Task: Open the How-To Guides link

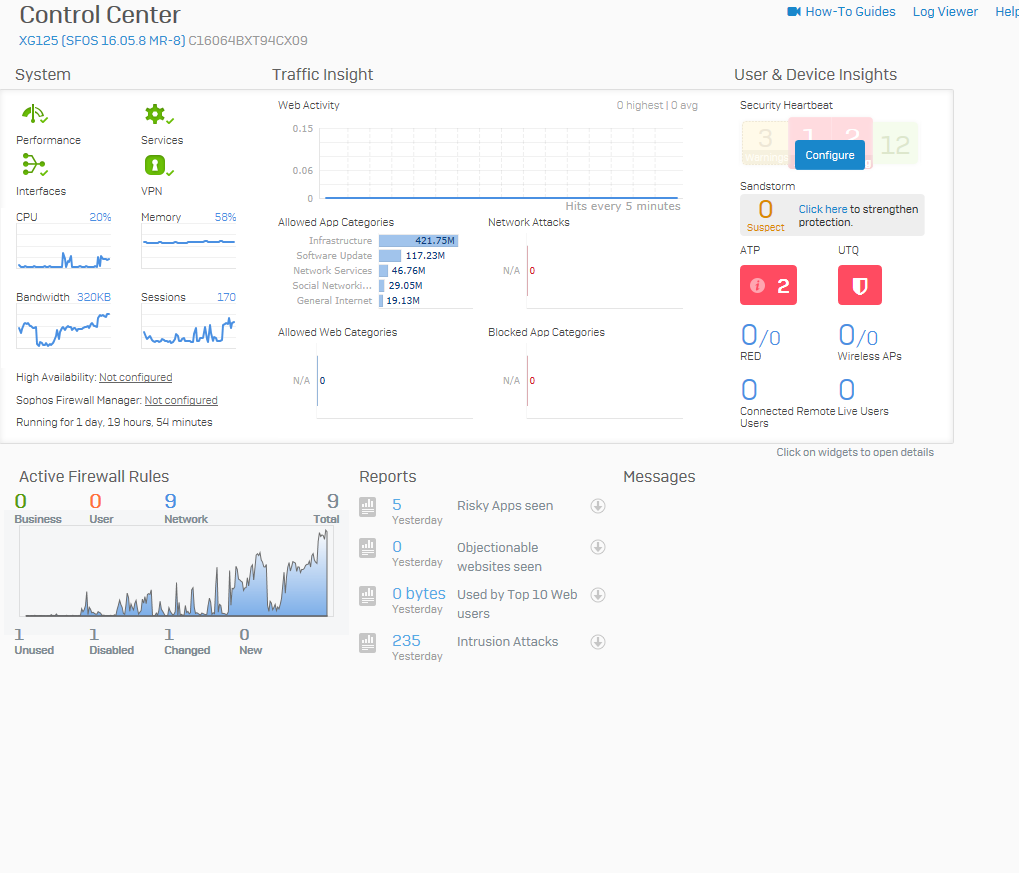Action: coord(850,12)
